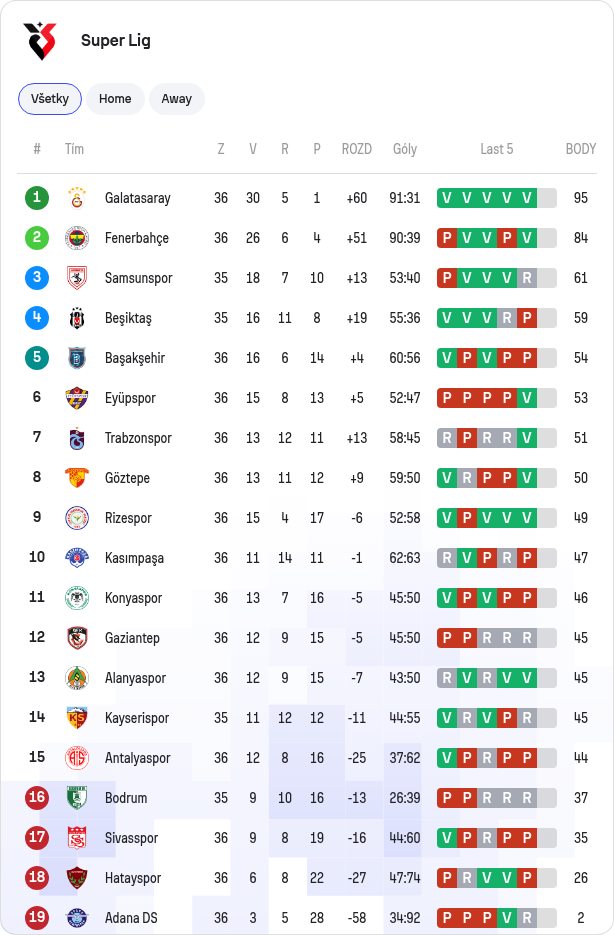Open the Galatasaray team crest
Viewport: 614px width, 935px height.
pyautogui.click(x=77, y=198)
